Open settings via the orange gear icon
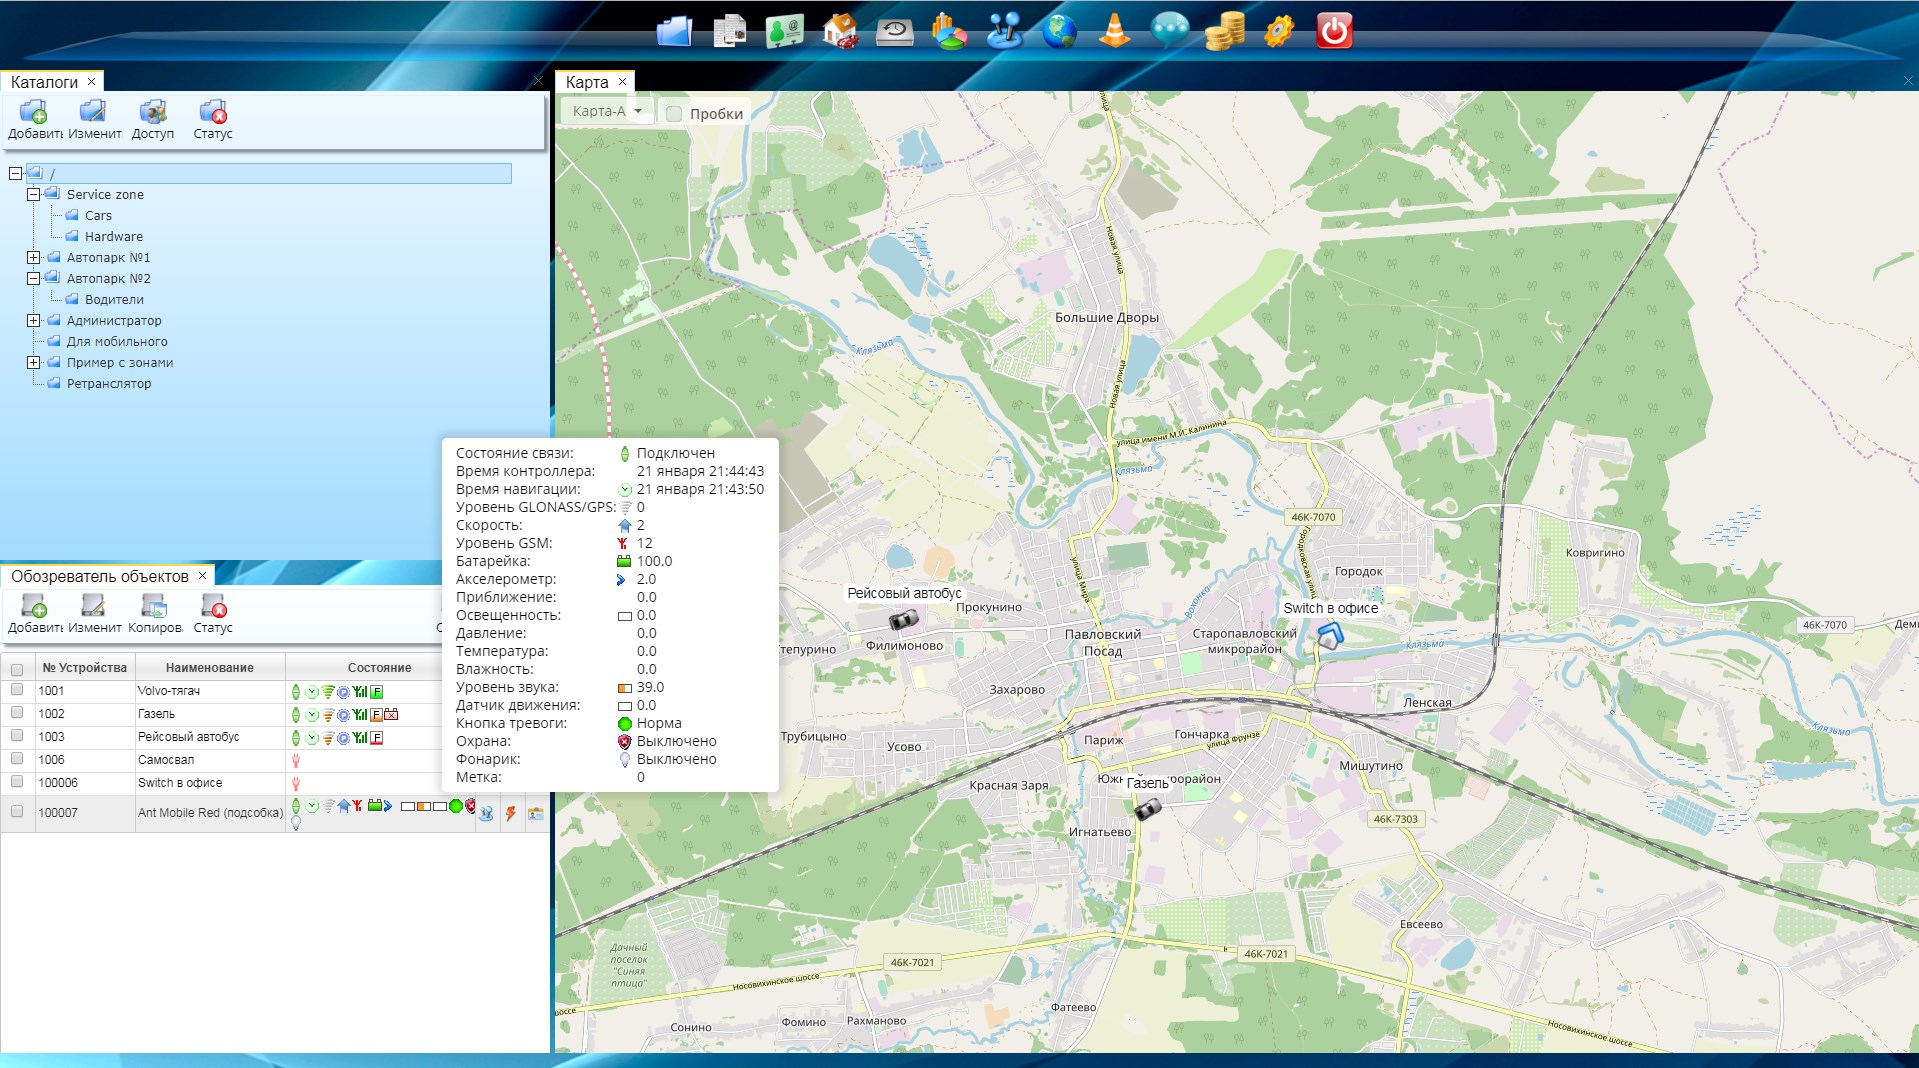Viewport: 1919px width, 1068px height. tap(1278, 31)
